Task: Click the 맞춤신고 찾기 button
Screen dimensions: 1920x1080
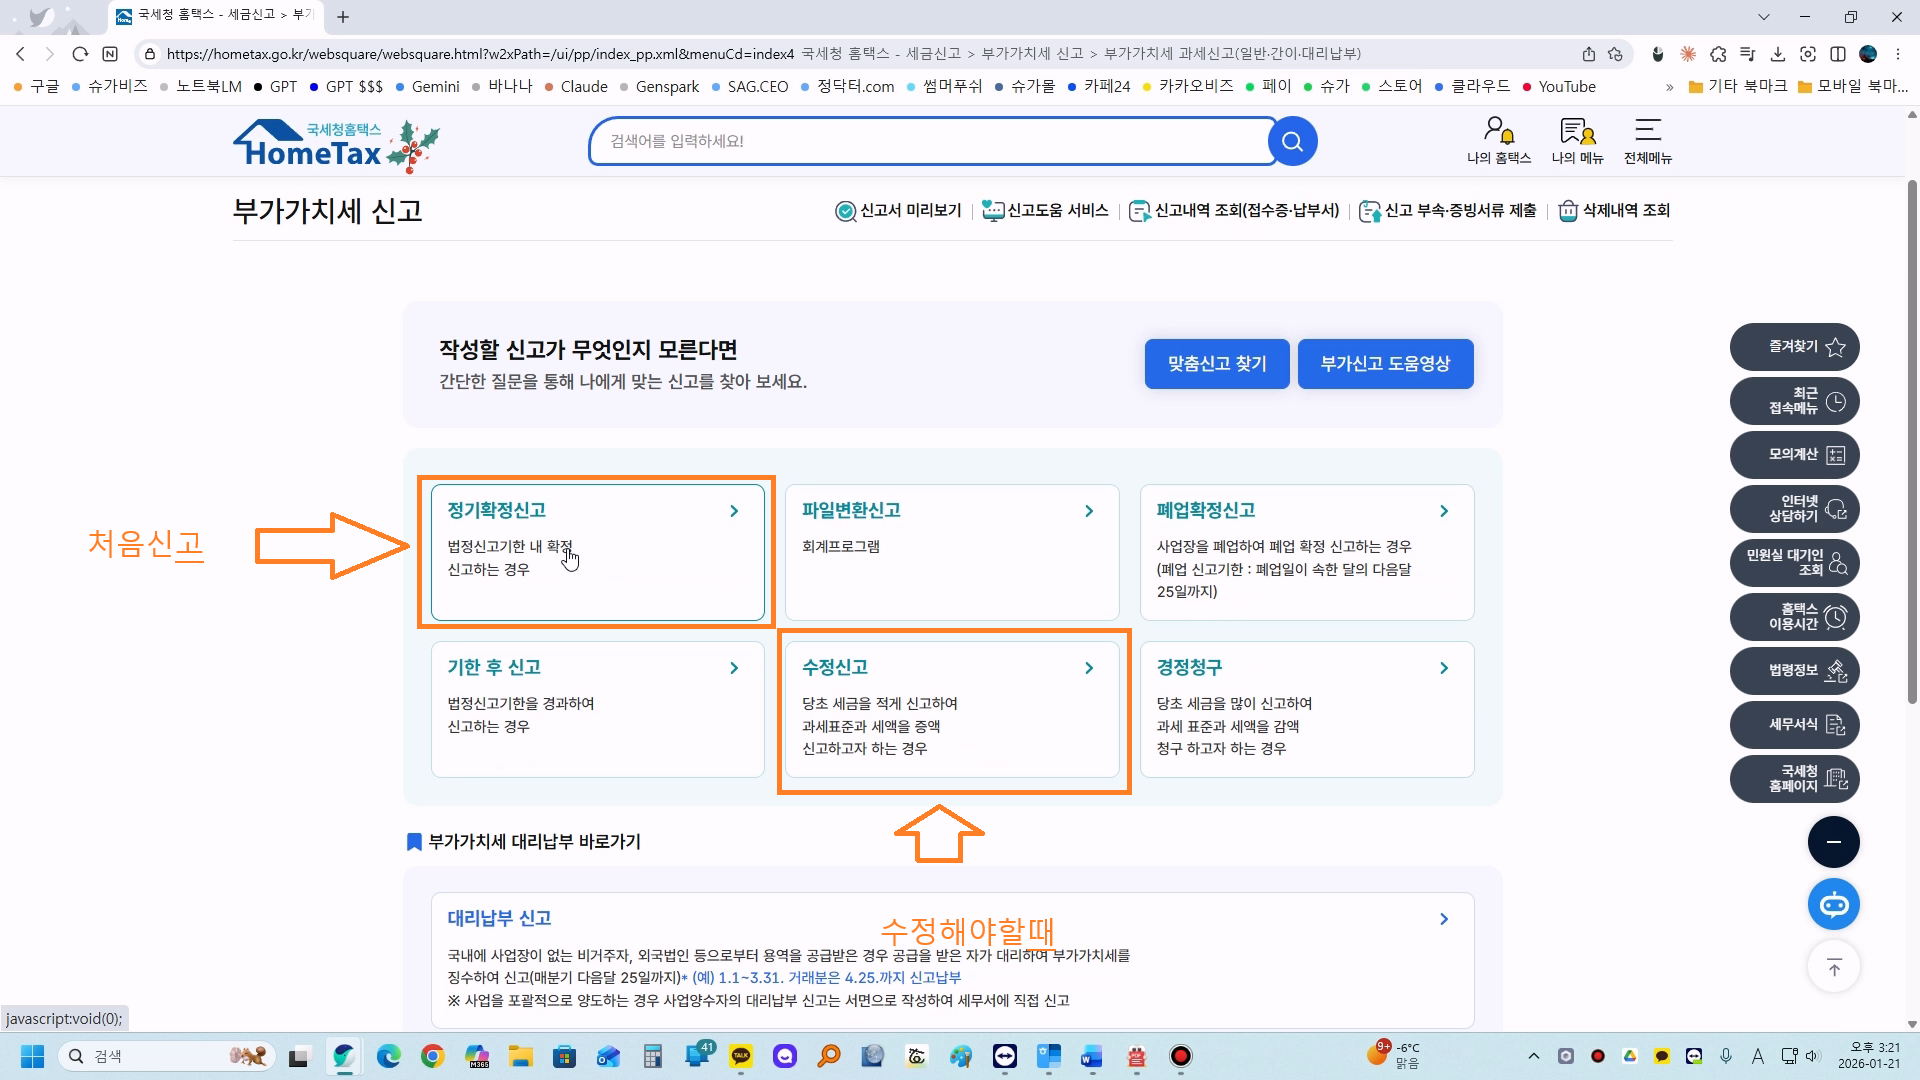Action: (x=1216, y=364)
